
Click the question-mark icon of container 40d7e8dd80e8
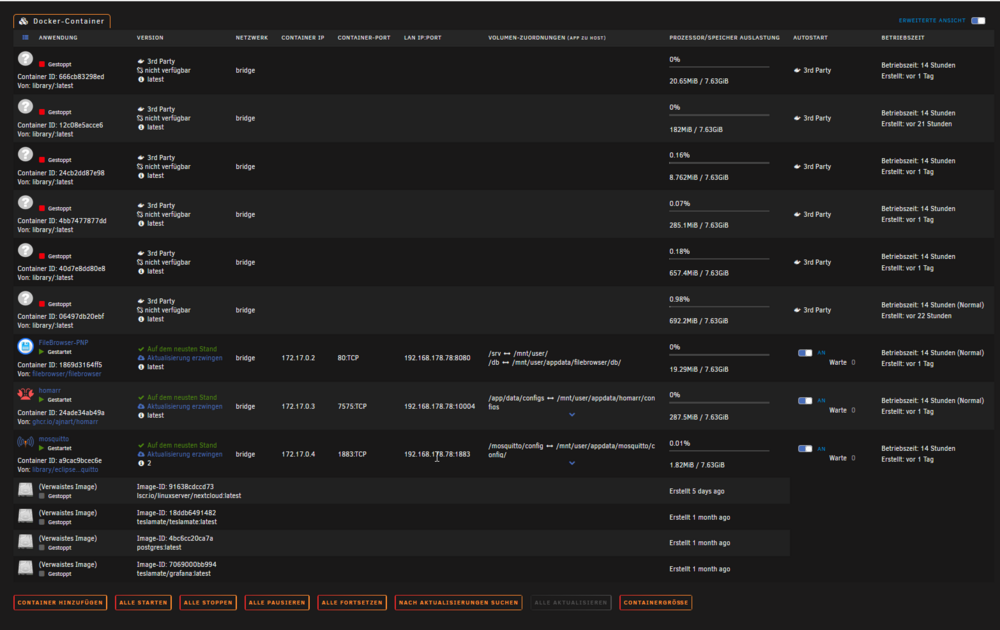click(x=25, y=250)
